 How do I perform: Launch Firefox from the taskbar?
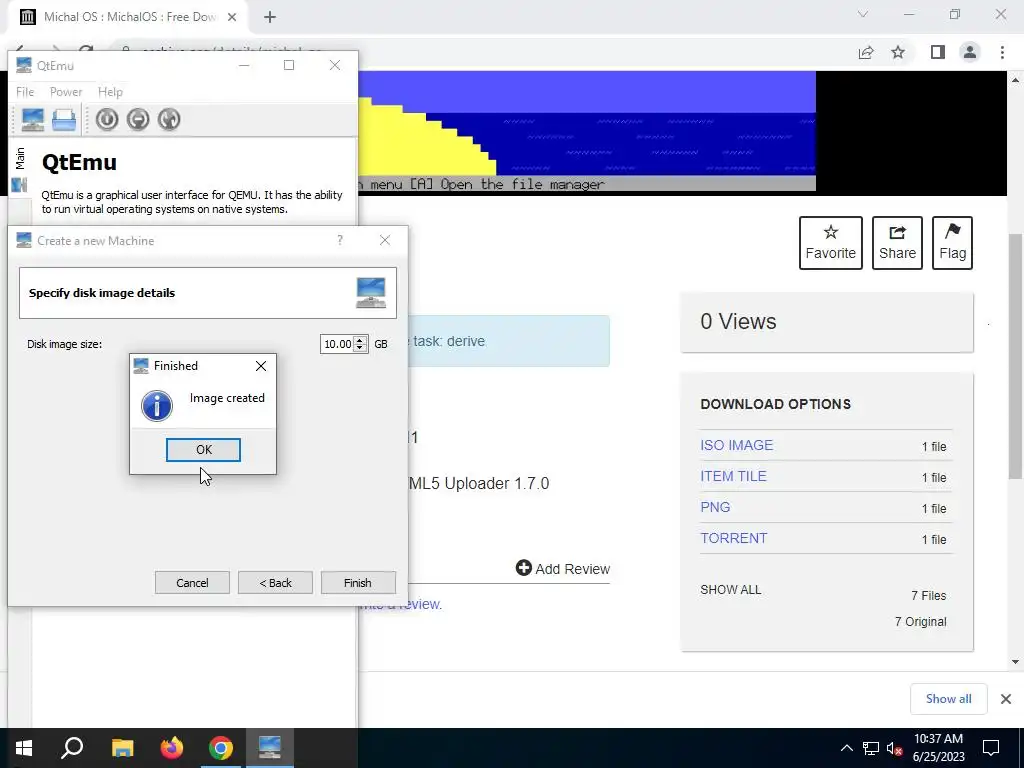tap(172, 748)
